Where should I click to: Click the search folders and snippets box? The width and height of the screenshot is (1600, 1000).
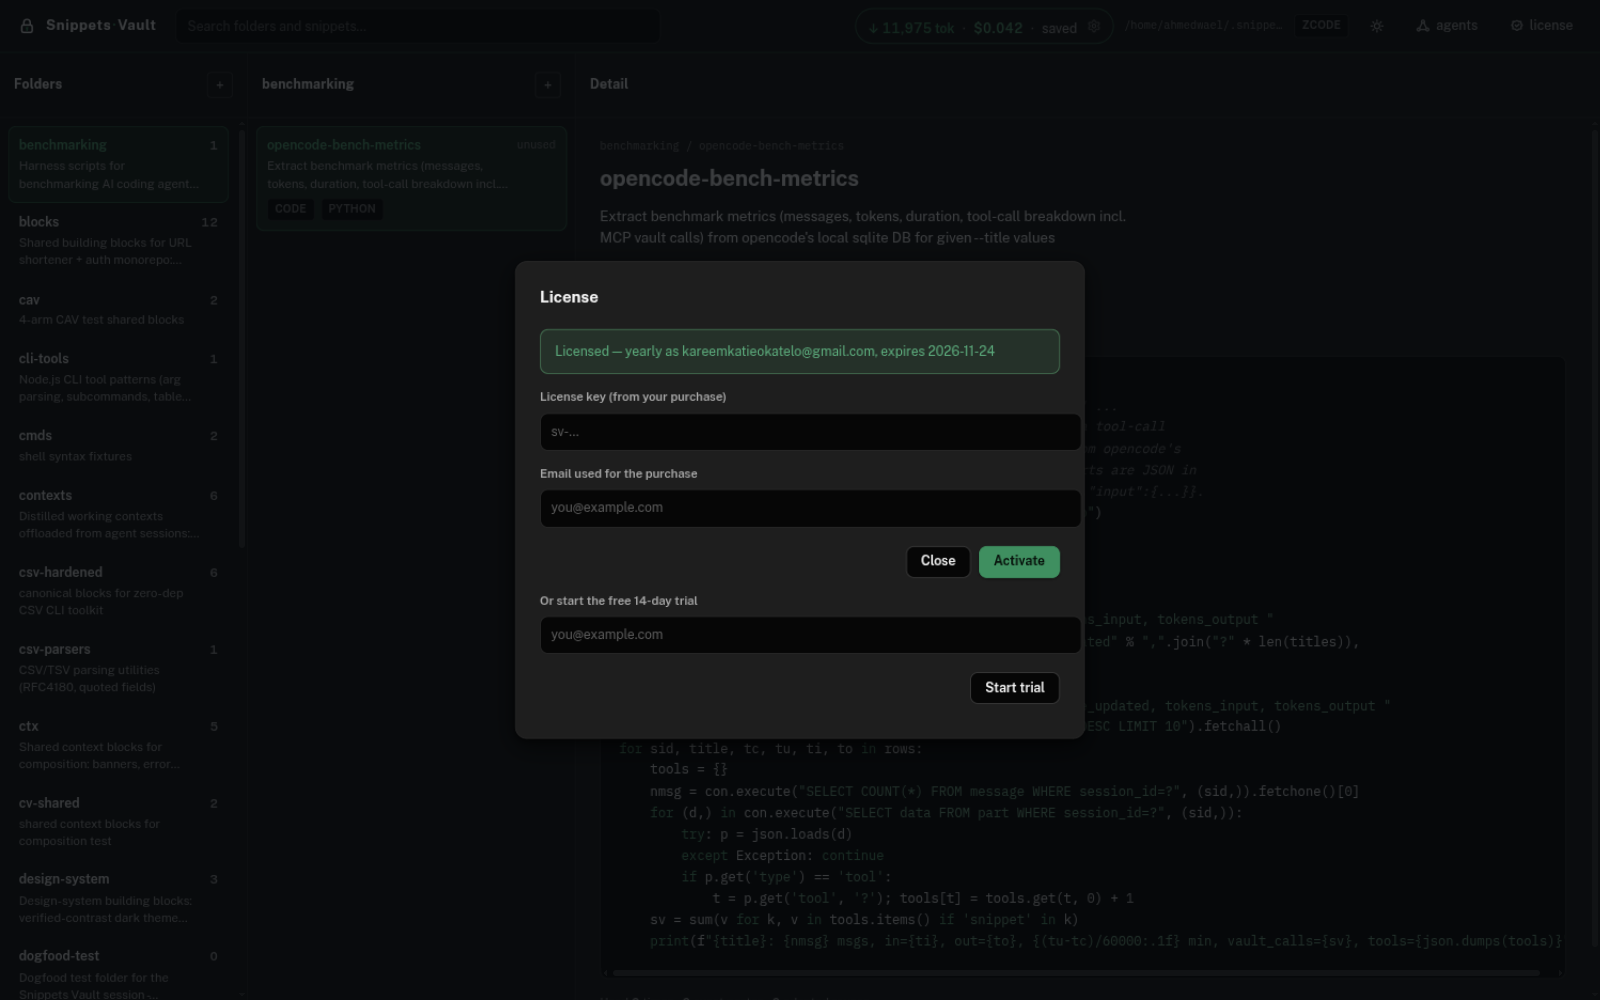(418, 26)
